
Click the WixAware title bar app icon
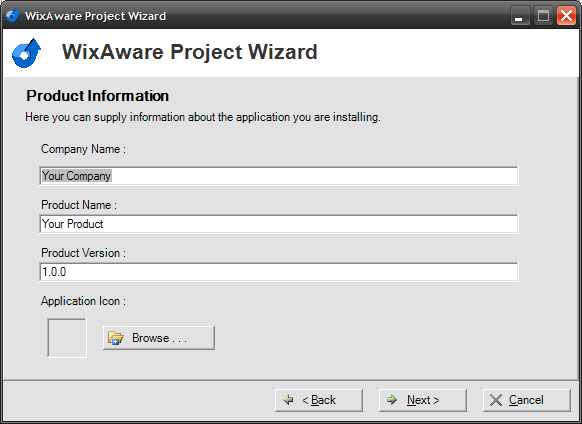12,16
